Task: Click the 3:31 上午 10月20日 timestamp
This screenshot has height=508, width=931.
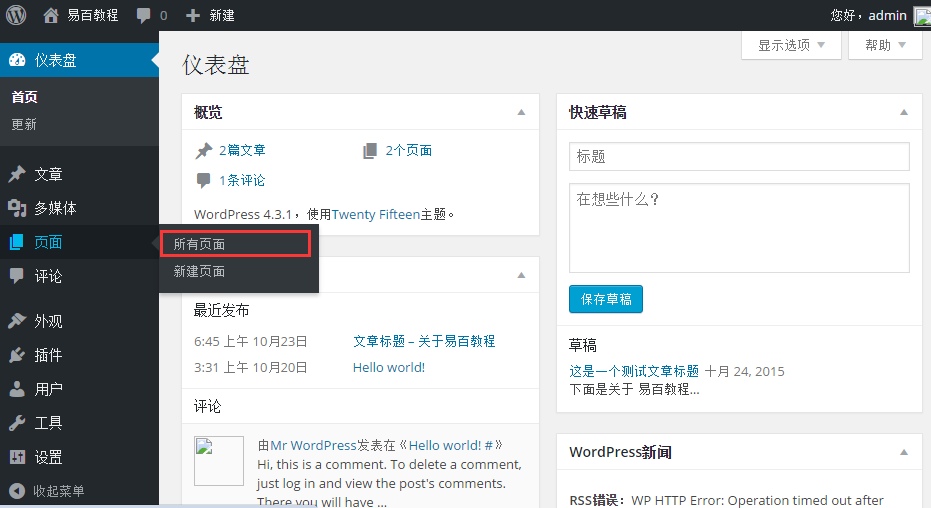Action: pyautogui.click(x=251, y=367)
